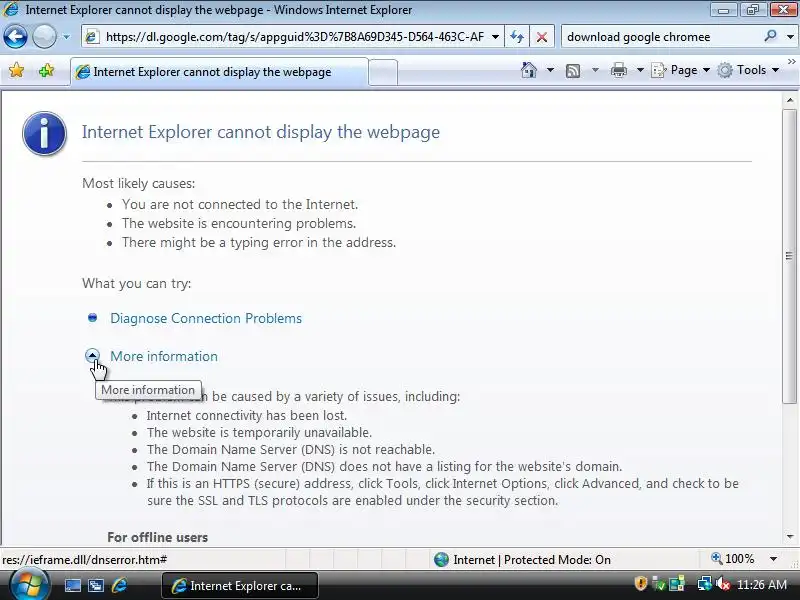800x600 pixels.
Task: Click 'Internet connectivity has been lost.' text
Action: [247, 415]
